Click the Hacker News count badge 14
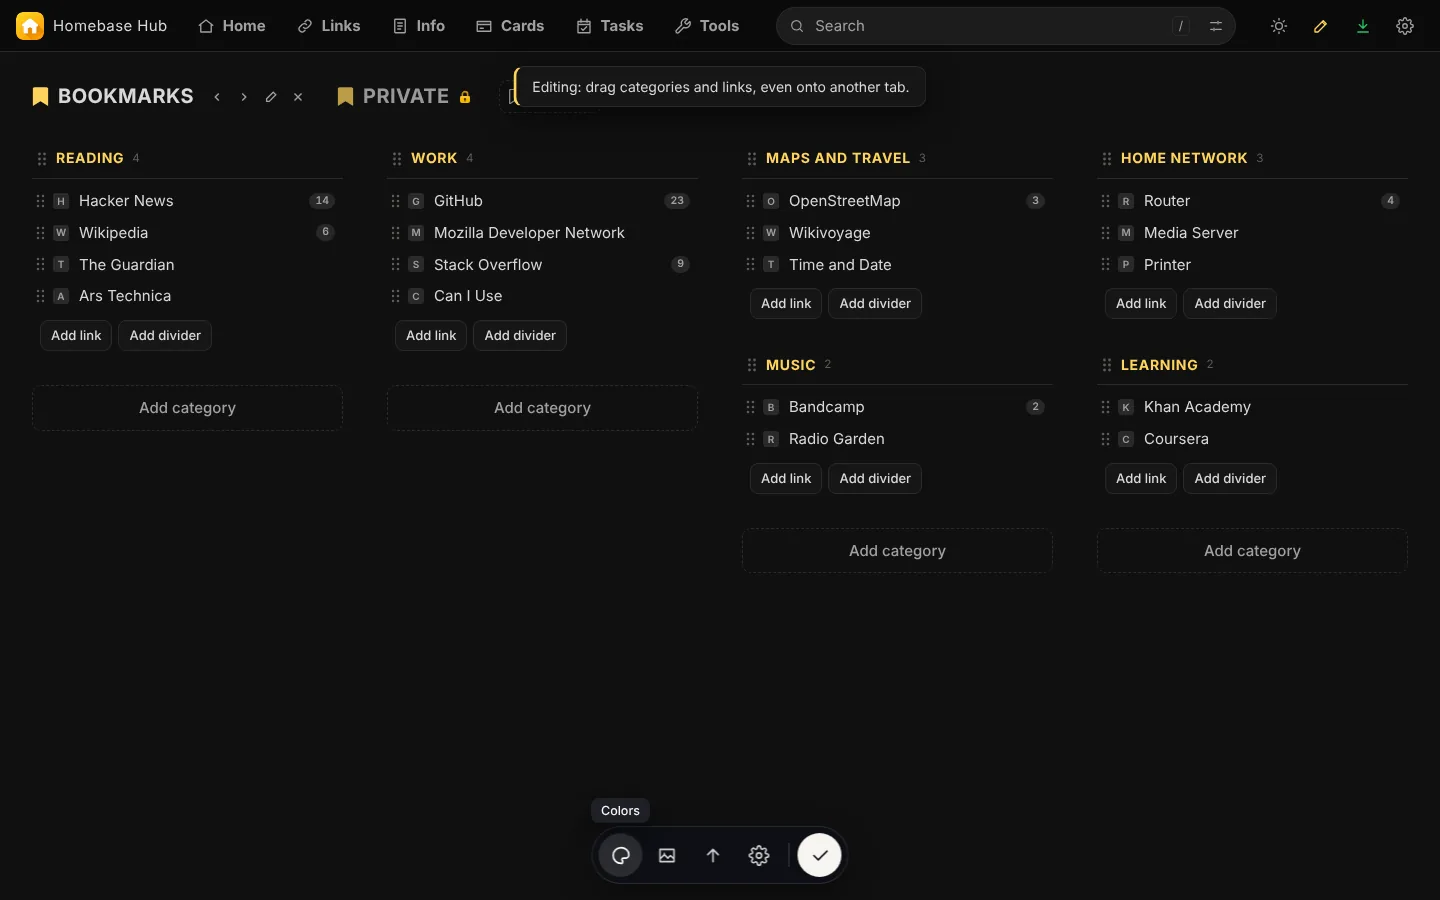This screenshot has height=900, width=1440. (x=322, y=201)
